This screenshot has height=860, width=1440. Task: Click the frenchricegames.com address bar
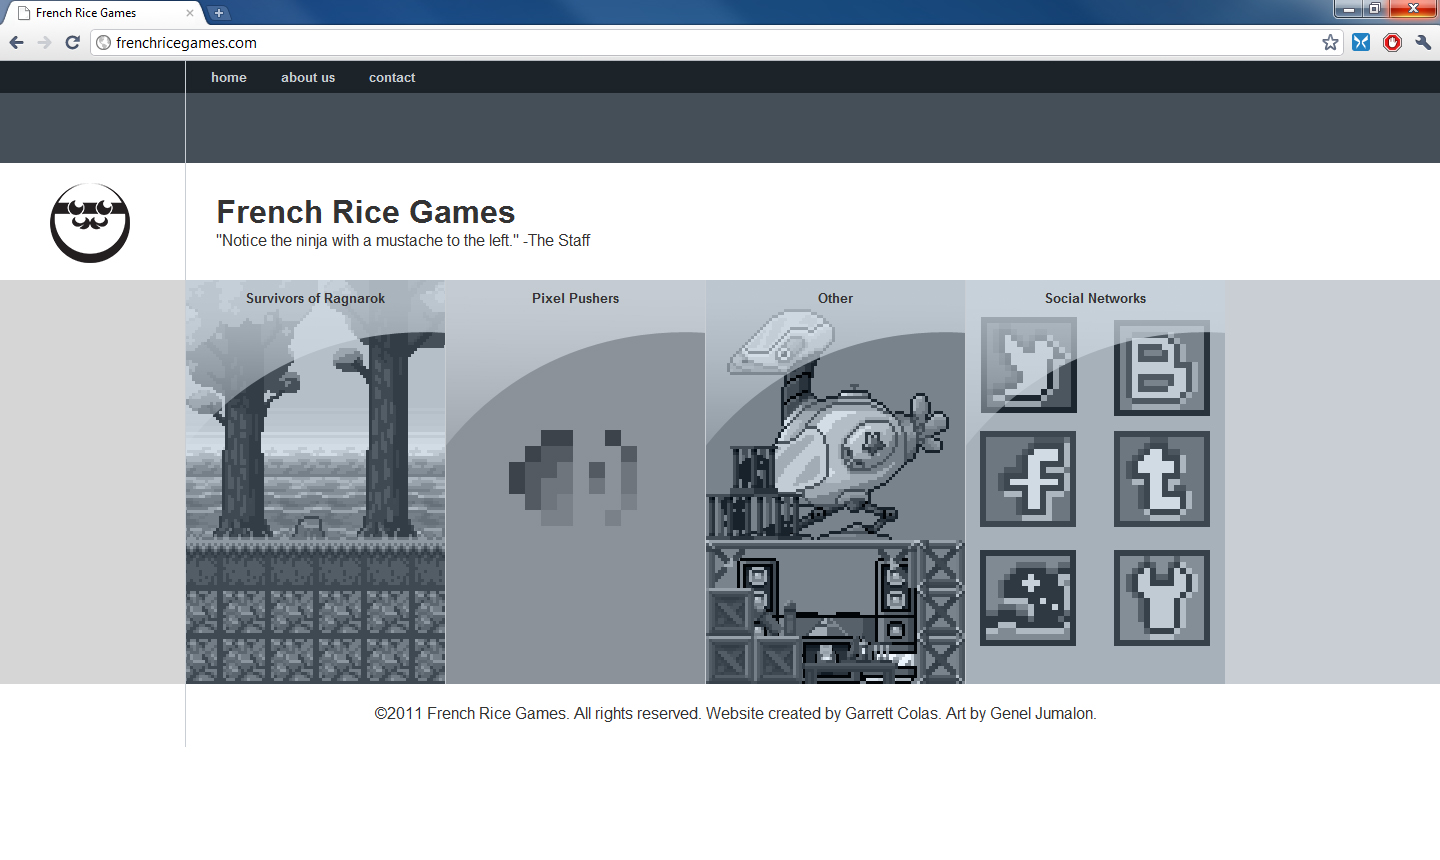tap(715, 42)
